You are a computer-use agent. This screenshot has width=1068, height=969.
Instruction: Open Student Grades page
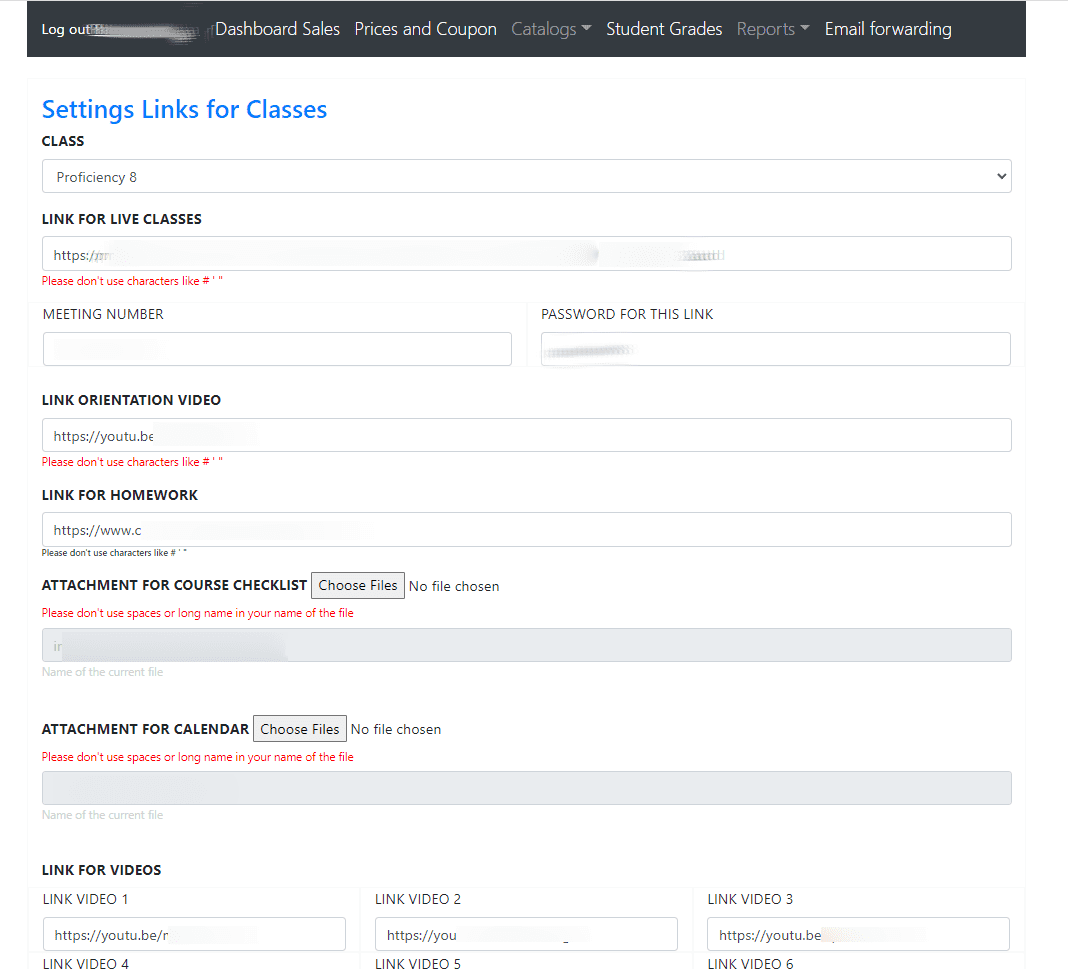tap(664, 29)
